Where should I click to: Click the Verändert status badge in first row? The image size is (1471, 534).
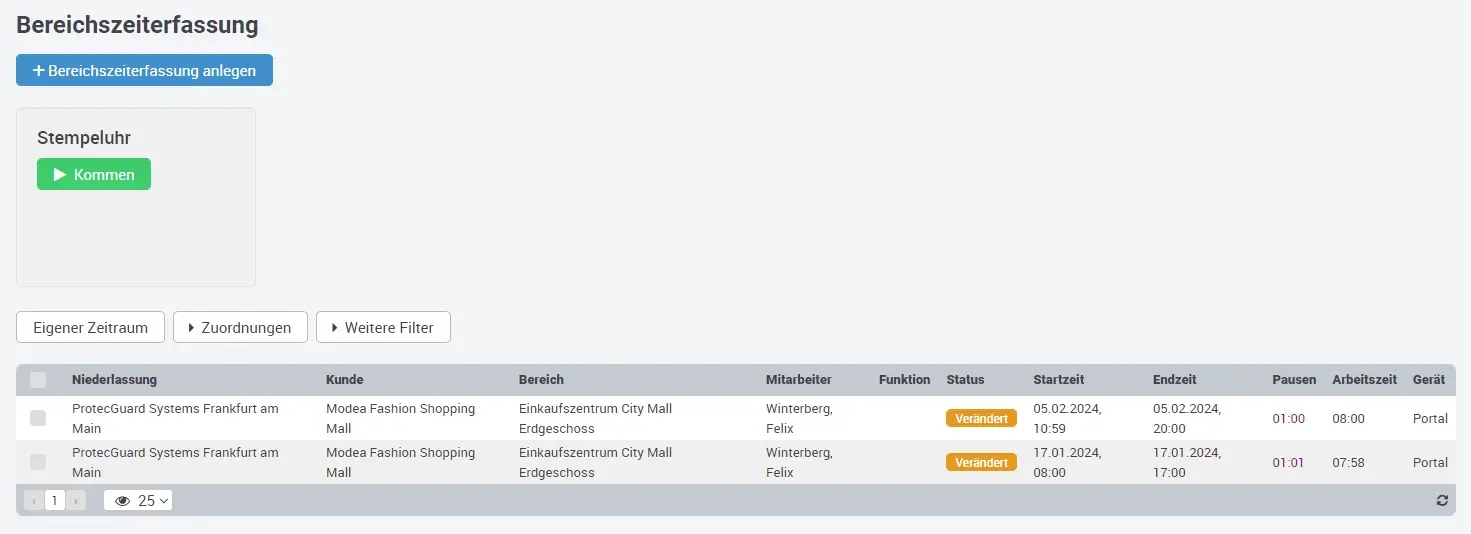pos(980,418)
